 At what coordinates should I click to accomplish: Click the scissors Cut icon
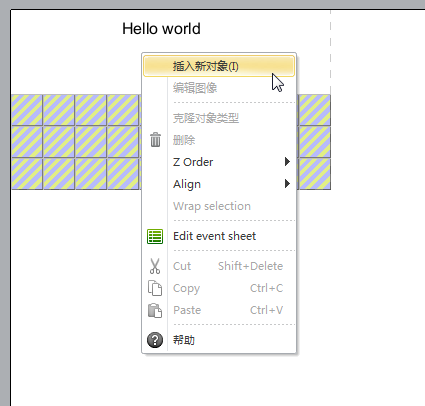tap(155, 266)
